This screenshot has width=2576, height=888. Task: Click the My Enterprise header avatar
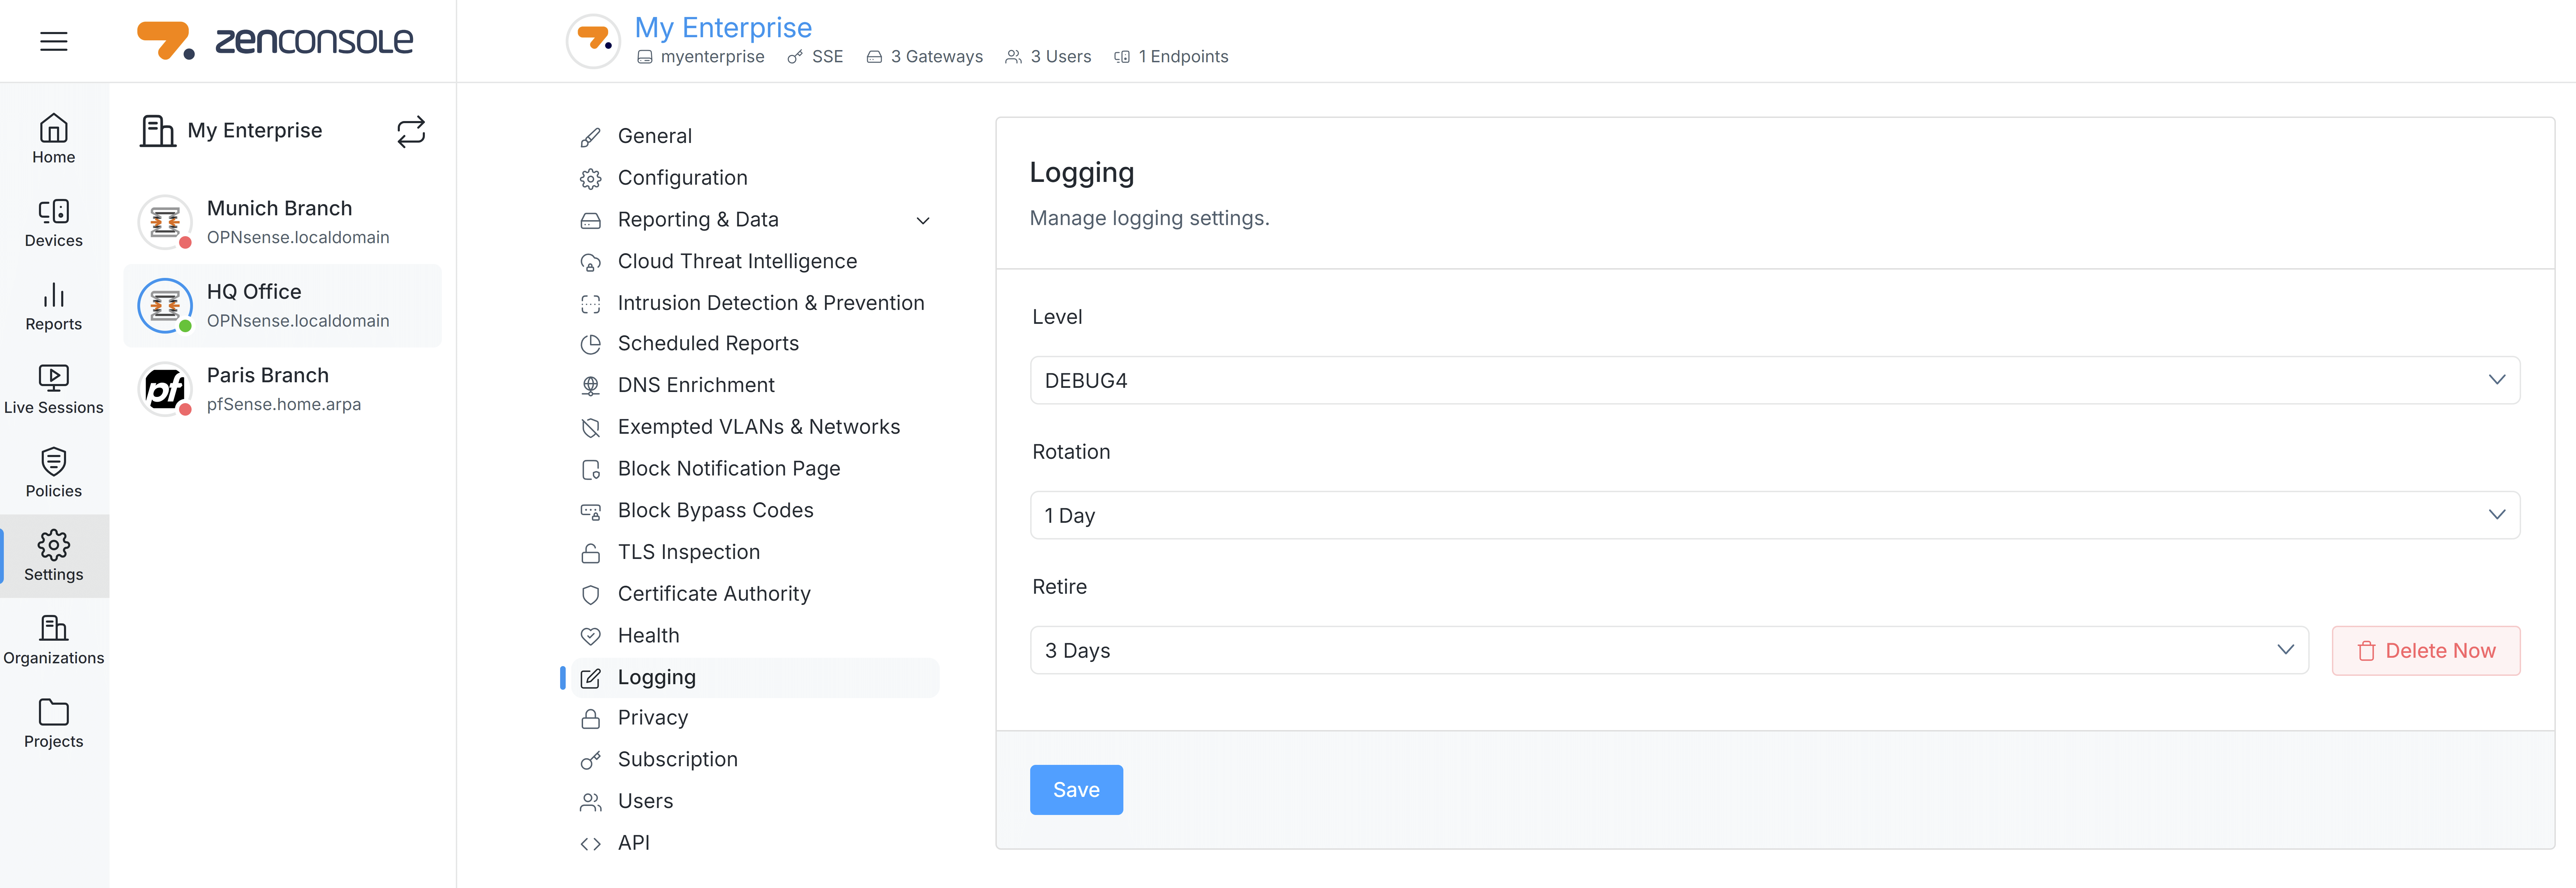point(593,41)
